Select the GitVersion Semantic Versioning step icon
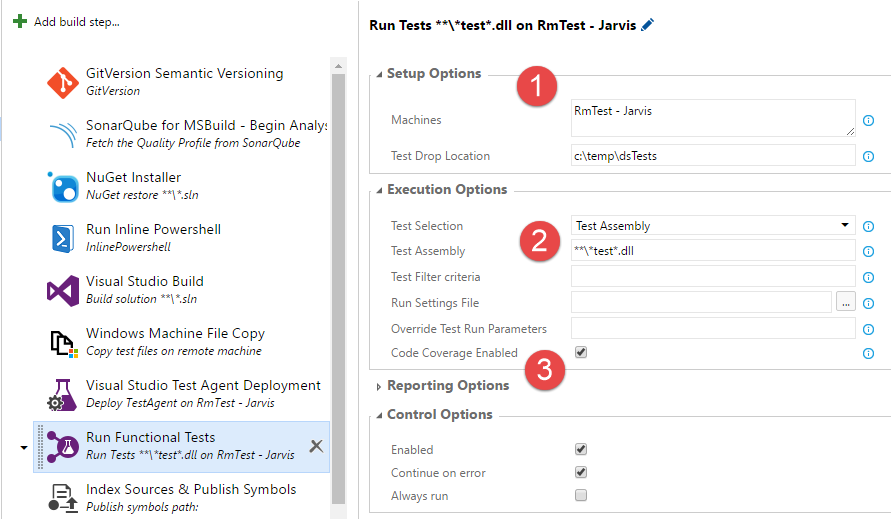The height and width of the screenshot is (519, 891). (63, 82)
